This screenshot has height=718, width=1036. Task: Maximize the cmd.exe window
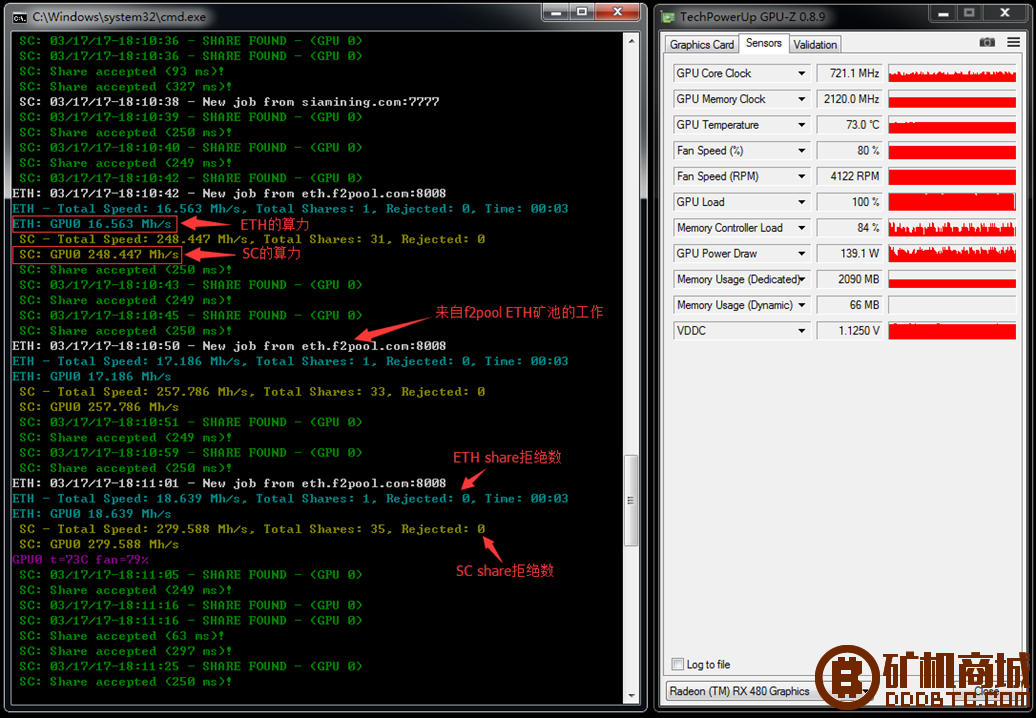(x=581, y=13)
